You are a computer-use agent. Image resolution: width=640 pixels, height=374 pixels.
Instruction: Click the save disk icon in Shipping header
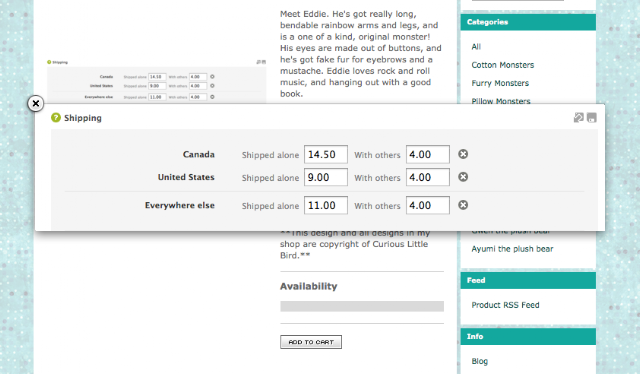pos(591,118)
